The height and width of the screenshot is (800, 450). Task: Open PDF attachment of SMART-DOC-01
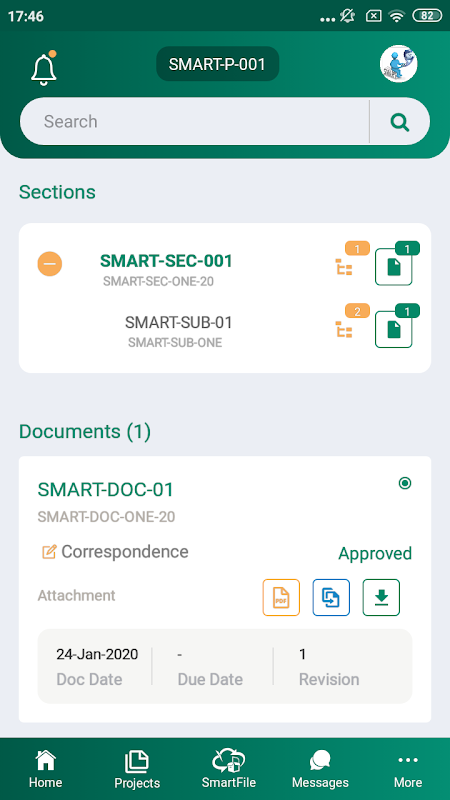(281, 597)
